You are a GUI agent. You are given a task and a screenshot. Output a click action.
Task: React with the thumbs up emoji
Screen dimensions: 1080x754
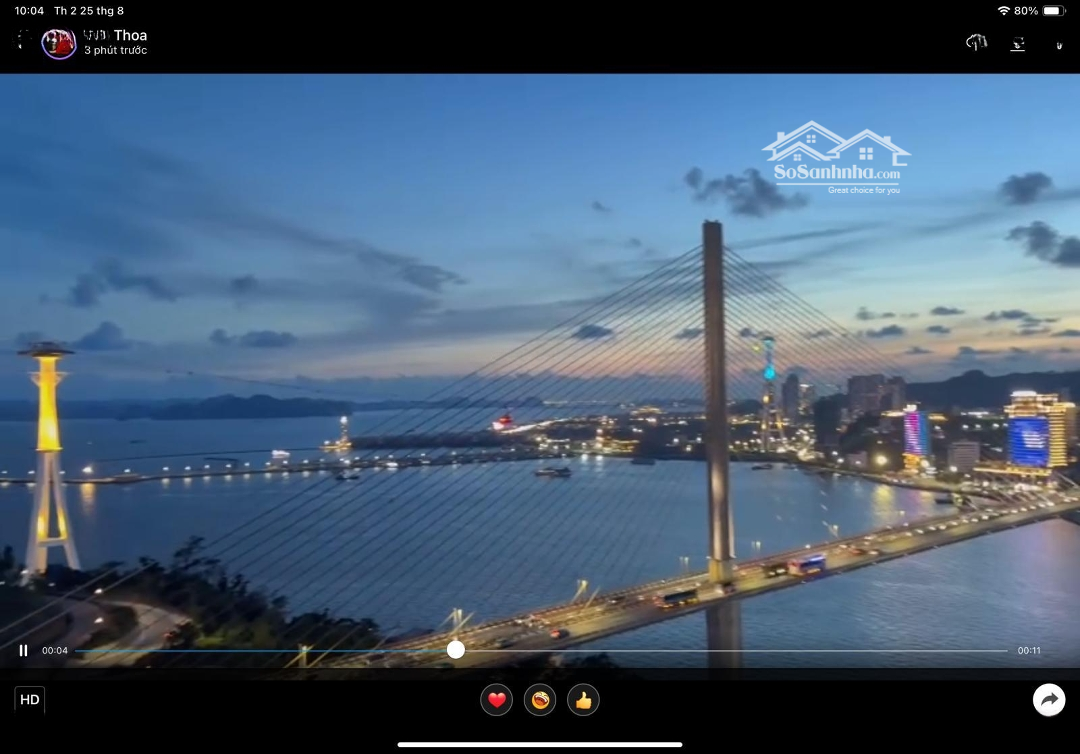583,700
